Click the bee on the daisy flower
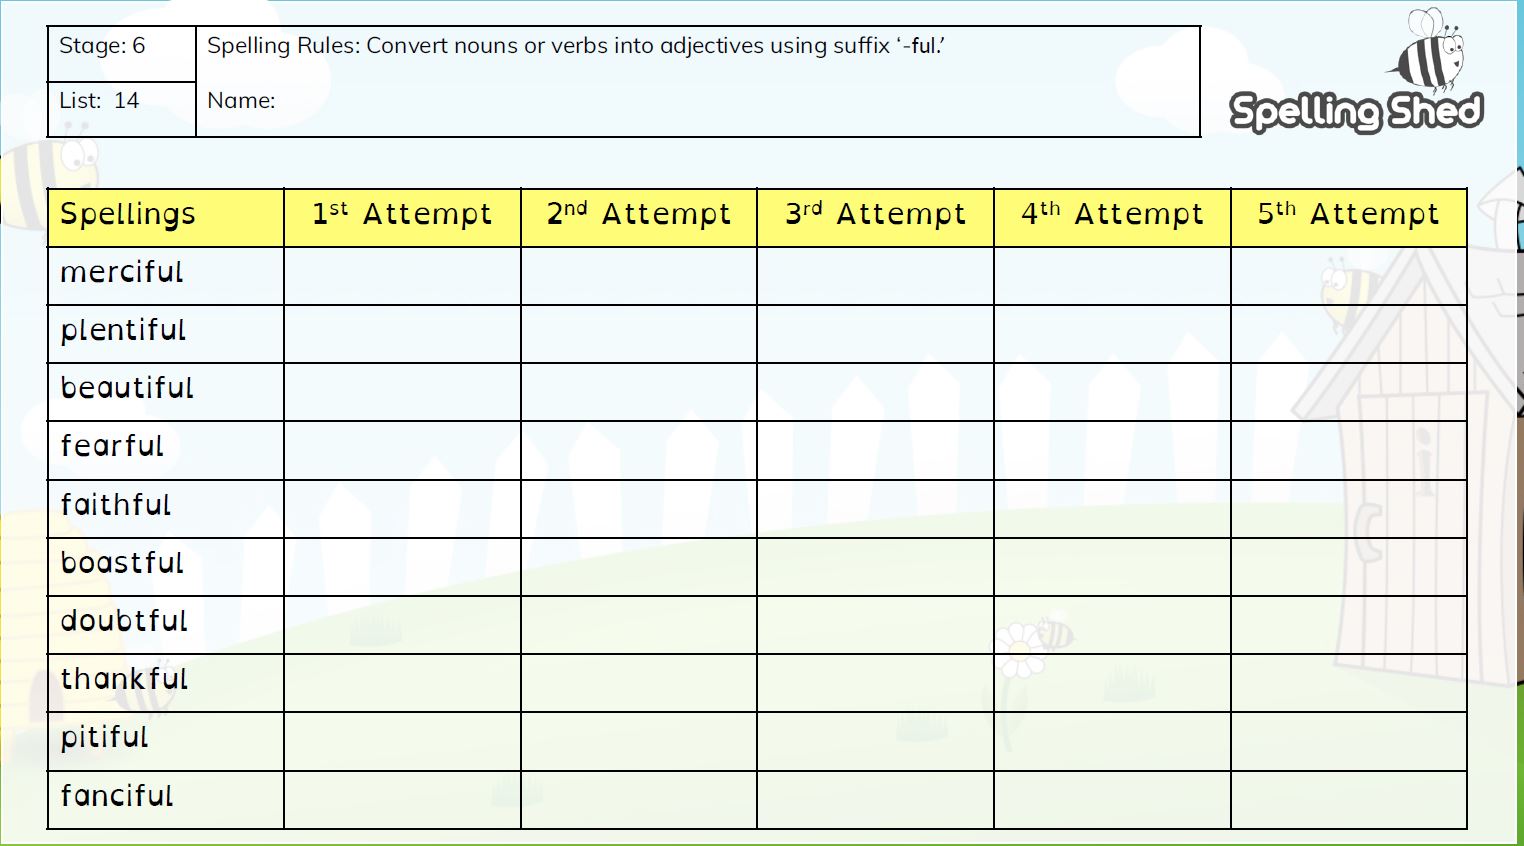 pyautogui.click(x=1053, y=631)
